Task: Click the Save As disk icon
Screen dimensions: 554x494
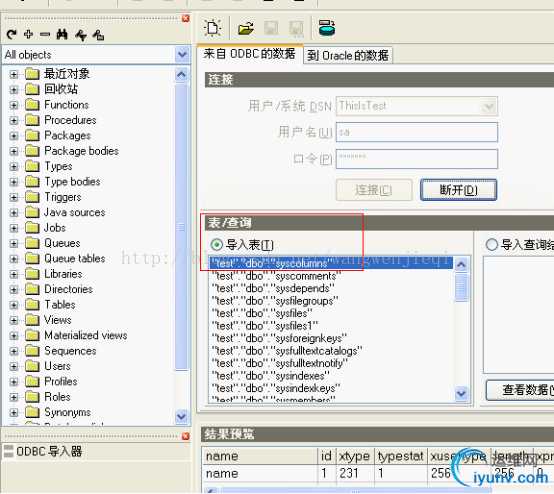Action: [296, 29]
